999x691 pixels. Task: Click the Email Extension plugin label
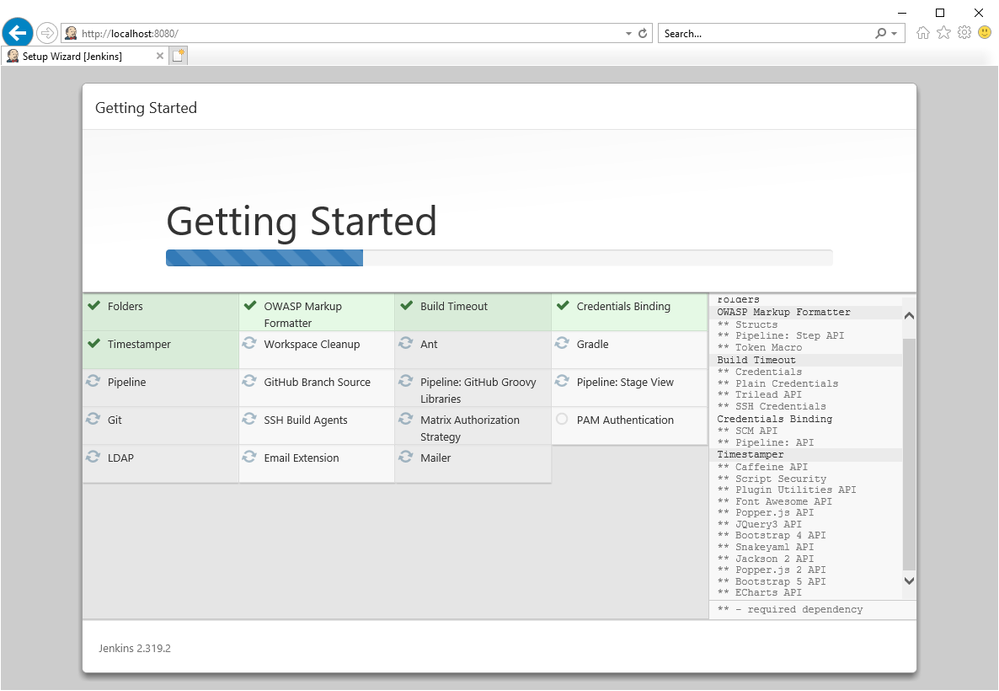pos(301,458)
